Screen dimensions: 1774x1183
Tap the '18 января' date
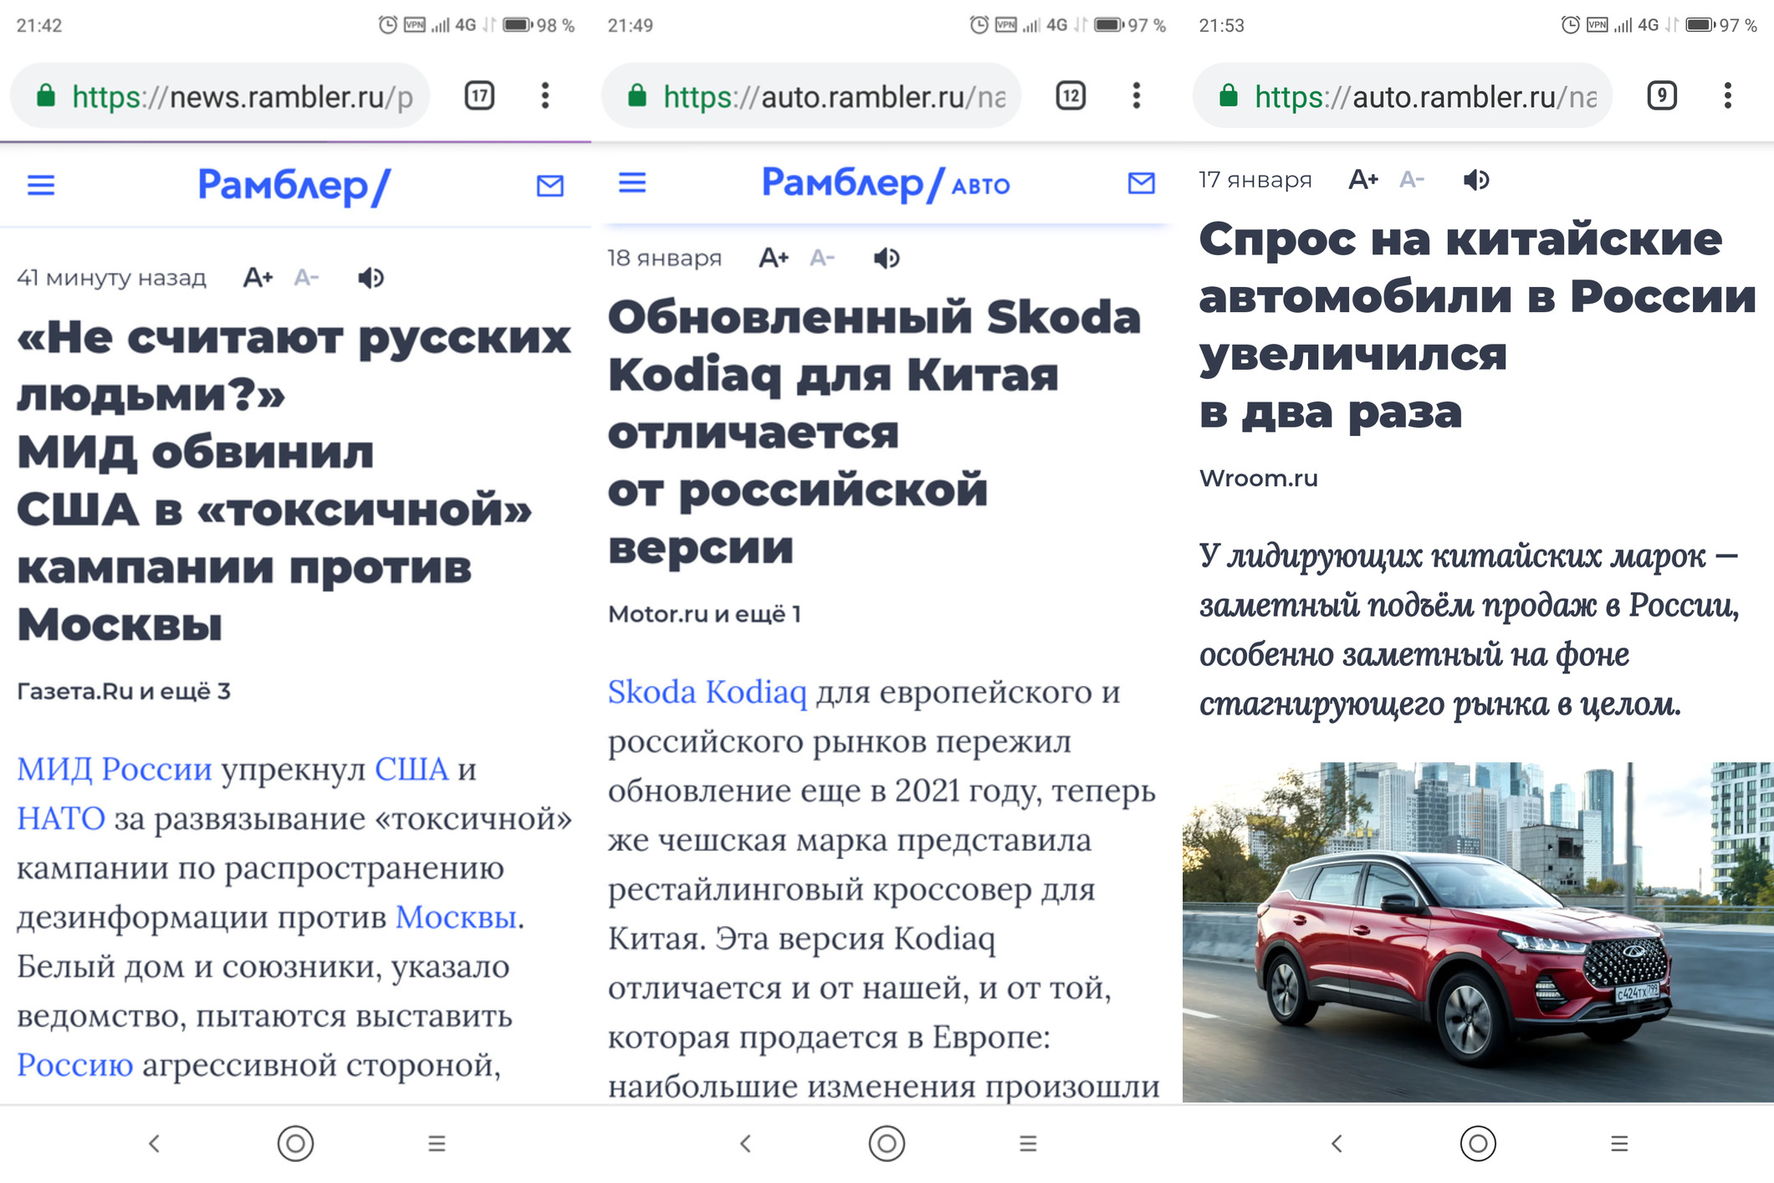(x=665, y=258)
